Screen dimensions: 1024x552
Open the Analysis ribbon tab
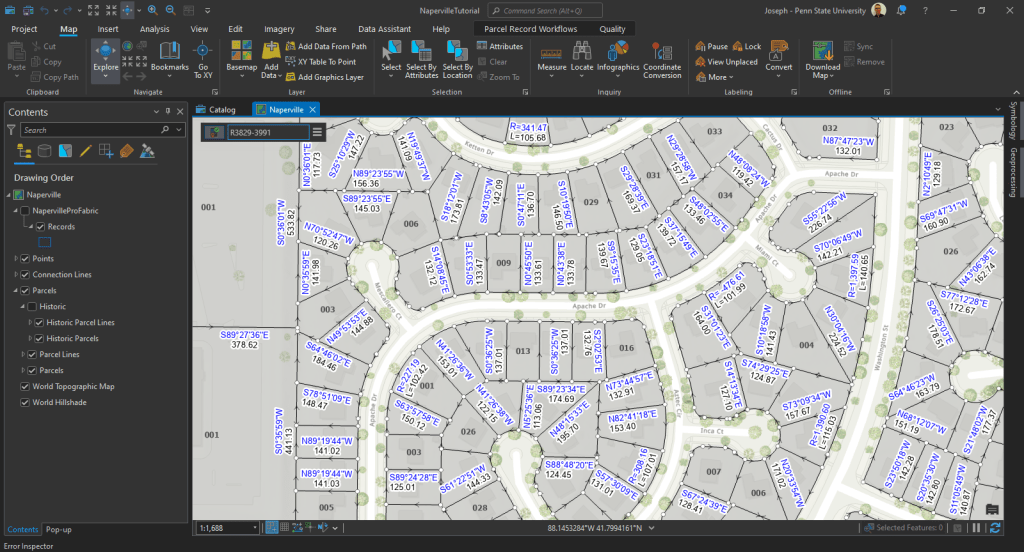tap(154, 29)
